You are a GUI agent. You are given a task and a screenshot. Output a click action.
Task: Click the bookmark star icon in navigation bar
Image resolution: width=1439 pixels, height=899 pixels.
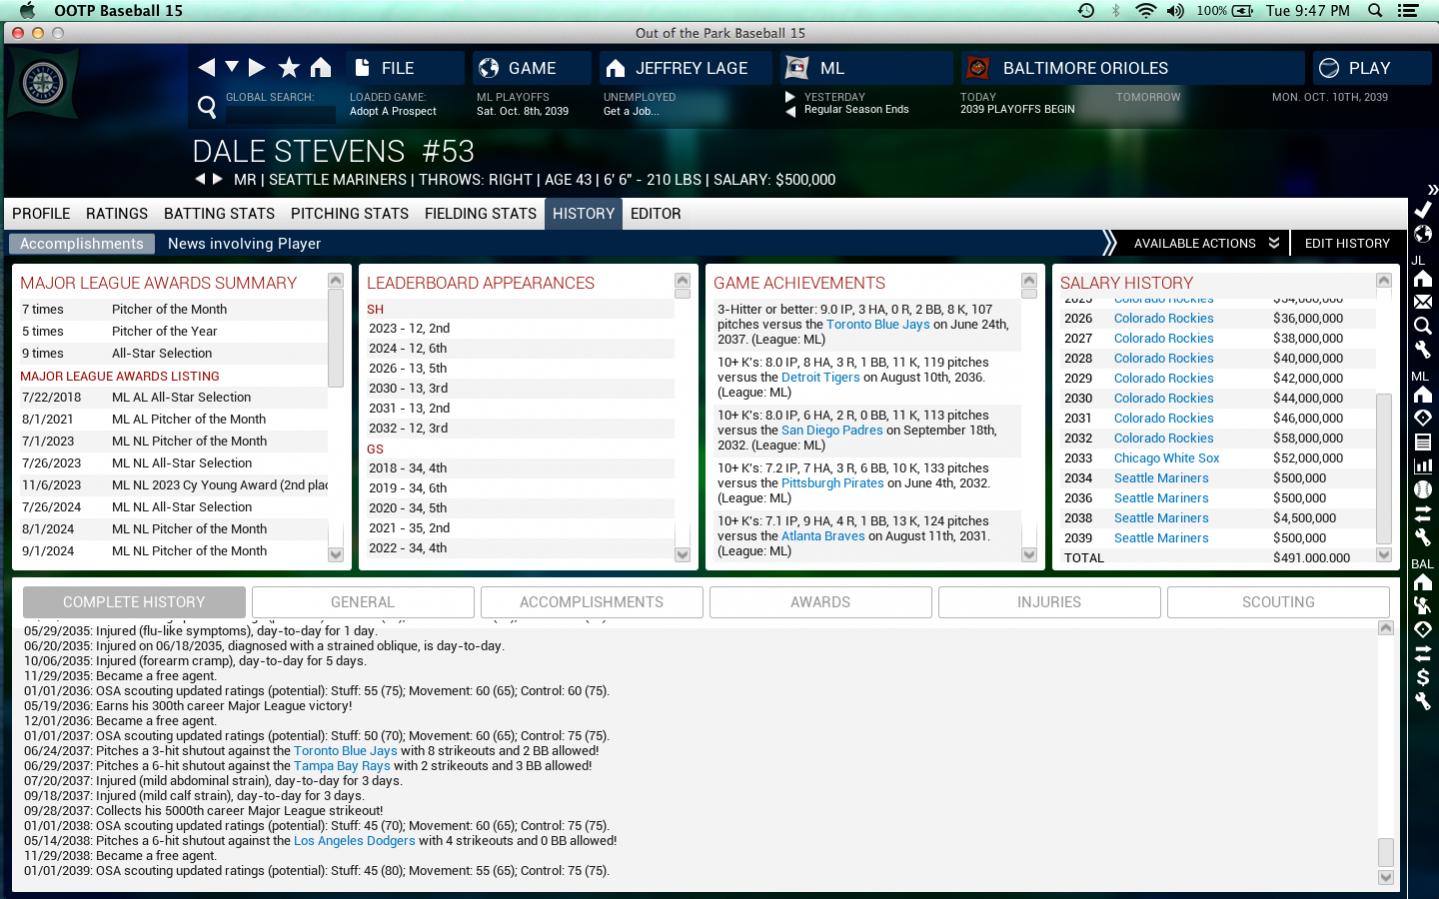pos(289,68)
